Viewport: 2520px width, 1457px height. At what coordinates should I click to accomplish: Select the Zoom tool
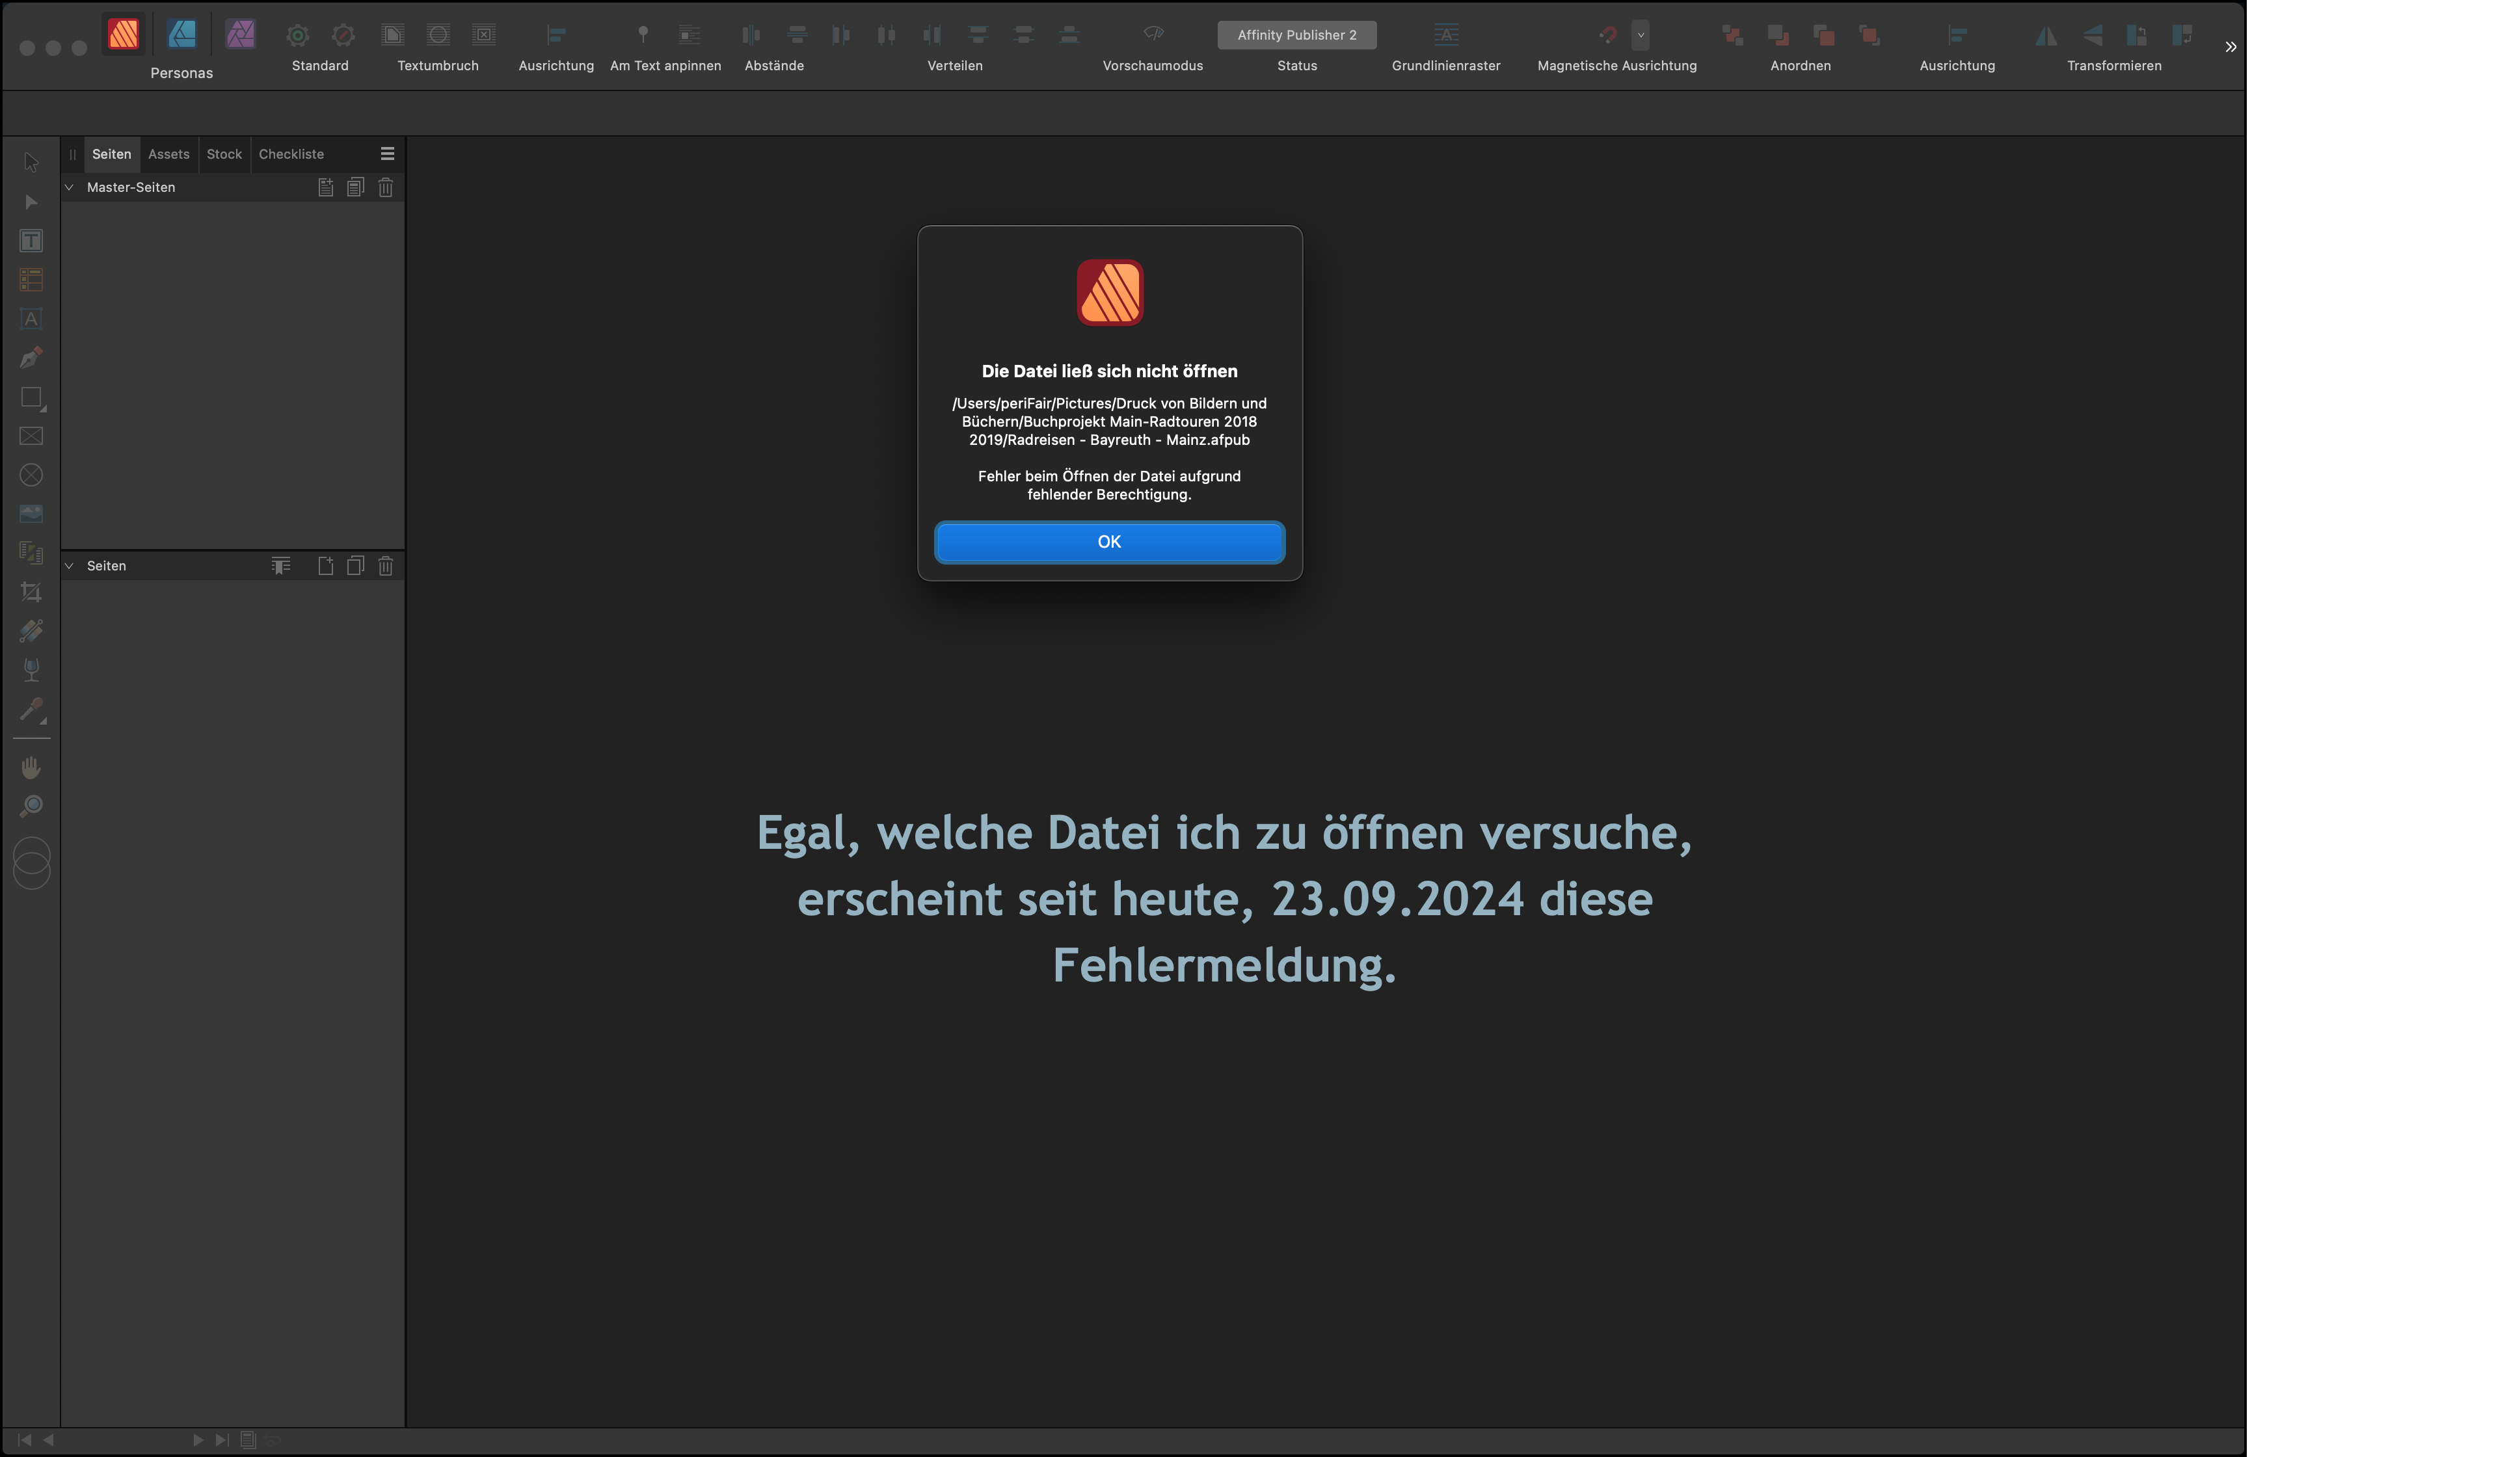coord(31,806)
